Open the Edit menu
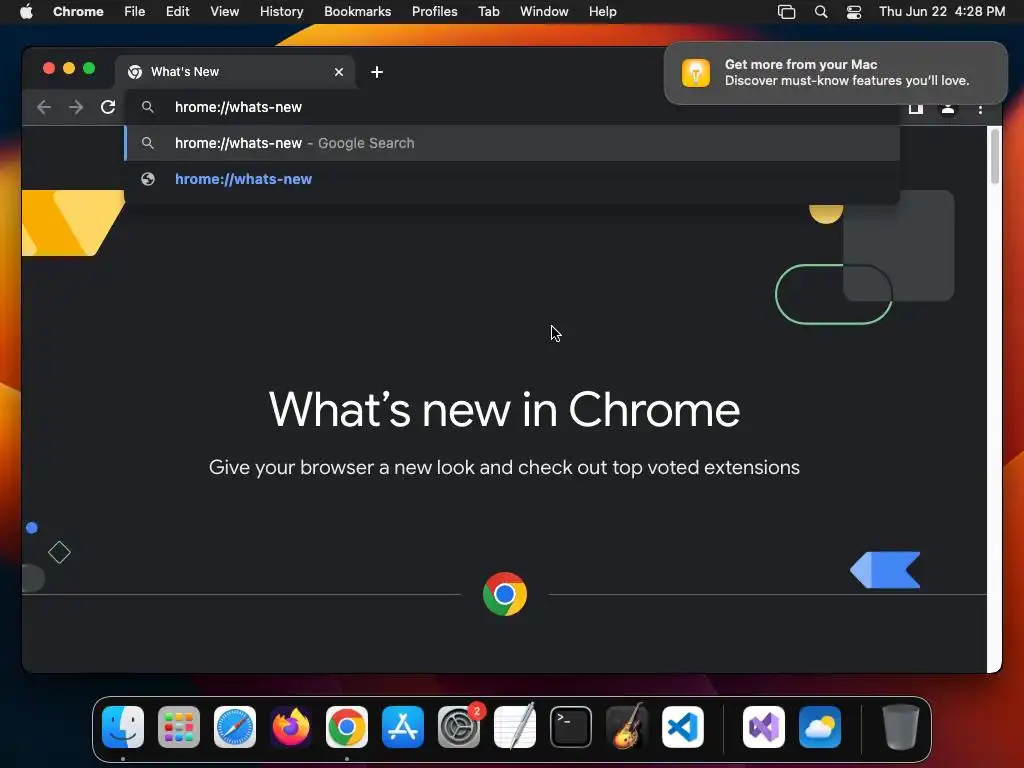Viewport: 1024px width, 768px height. click(178, 12)
